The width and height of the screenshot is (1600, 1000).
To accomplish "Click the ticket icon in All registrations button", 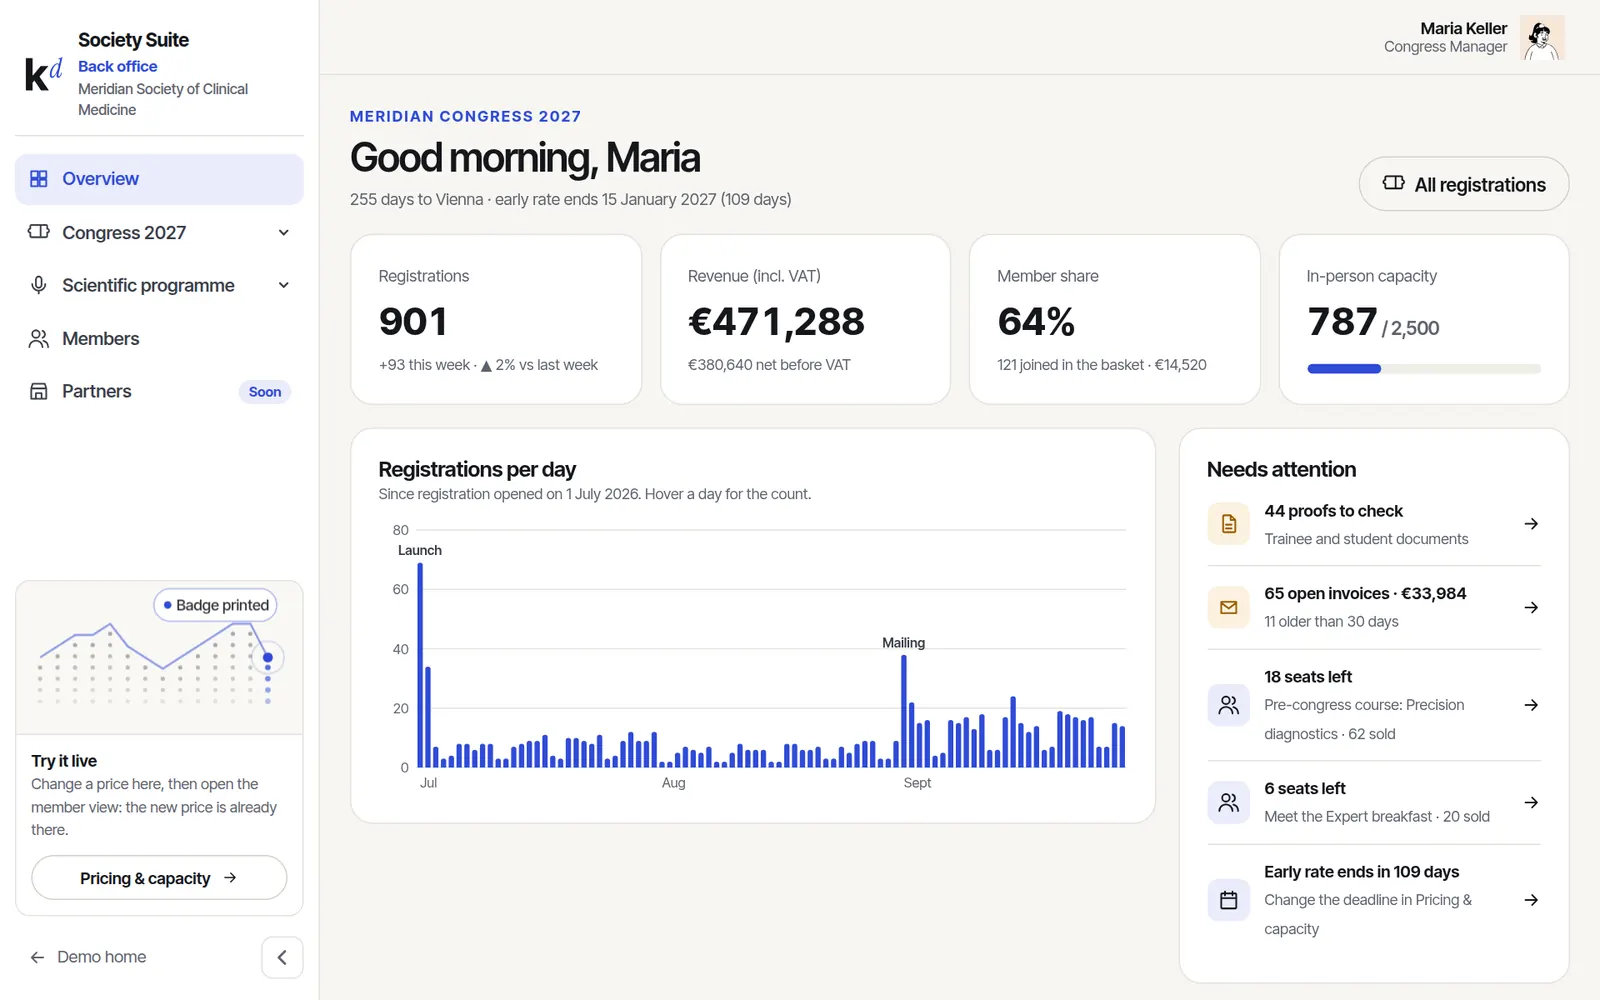I will [1393, 183].
